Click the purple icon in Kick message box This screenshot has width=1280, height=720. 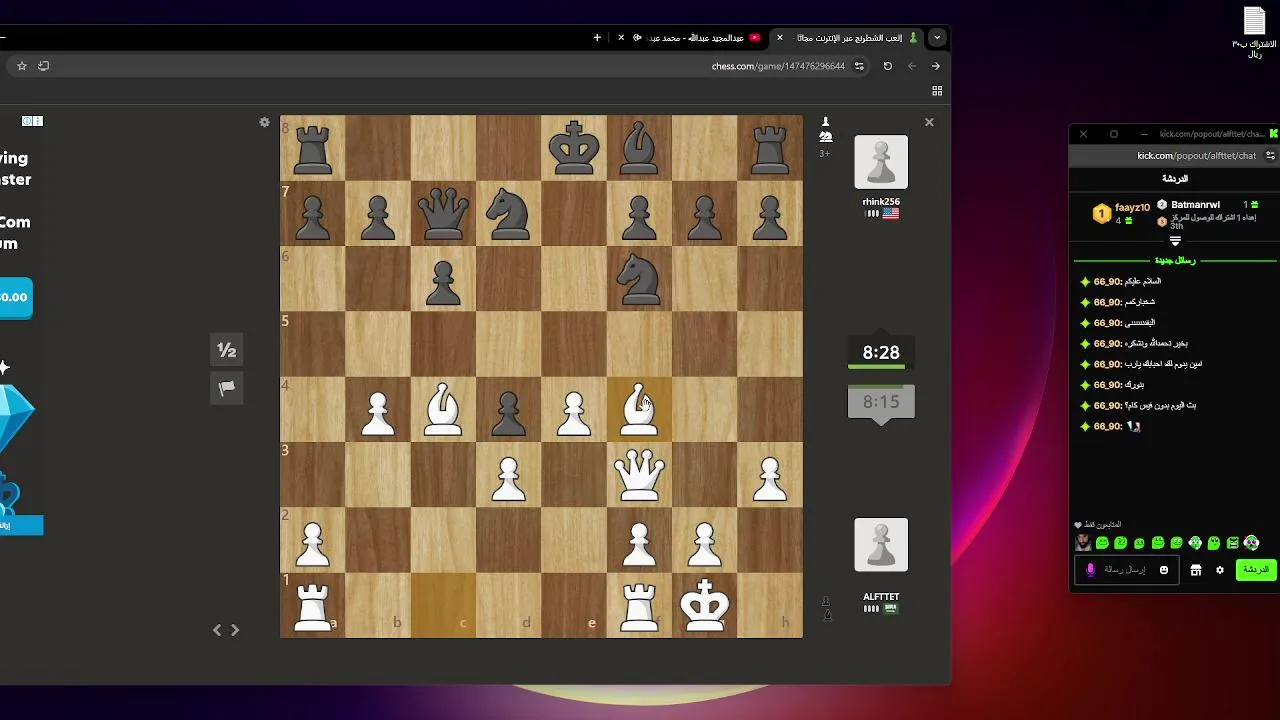coord(1090,570)
